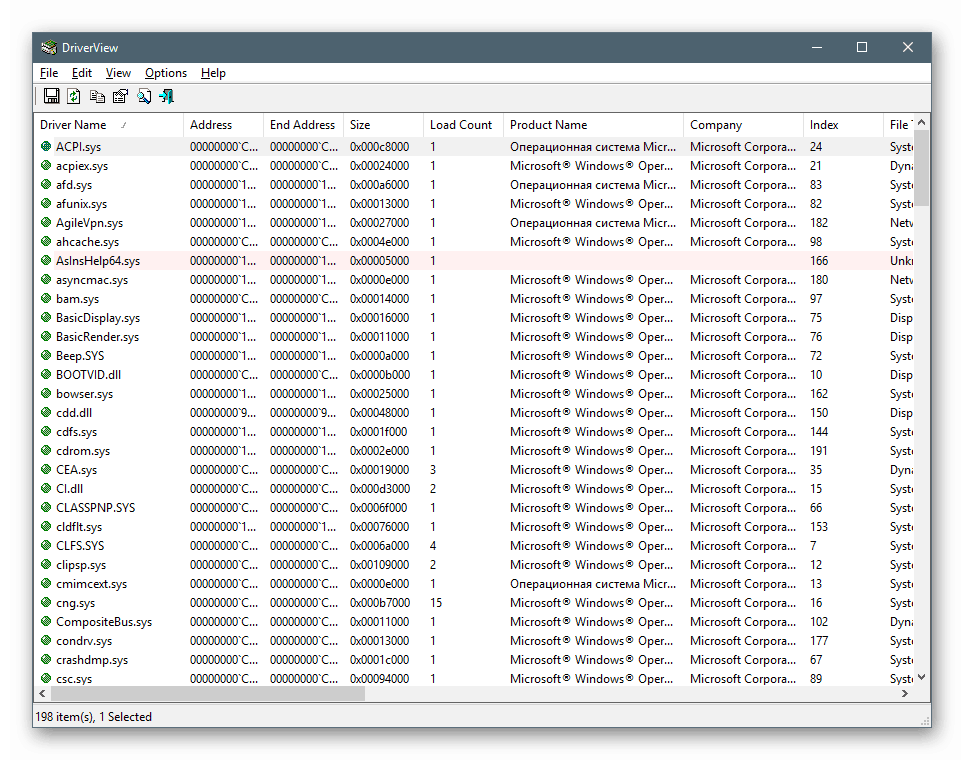Image resolution: width=964 pixels, height=760 pixels.
Task: Click the Copy selected items icon
Action: tap(97, 97)
